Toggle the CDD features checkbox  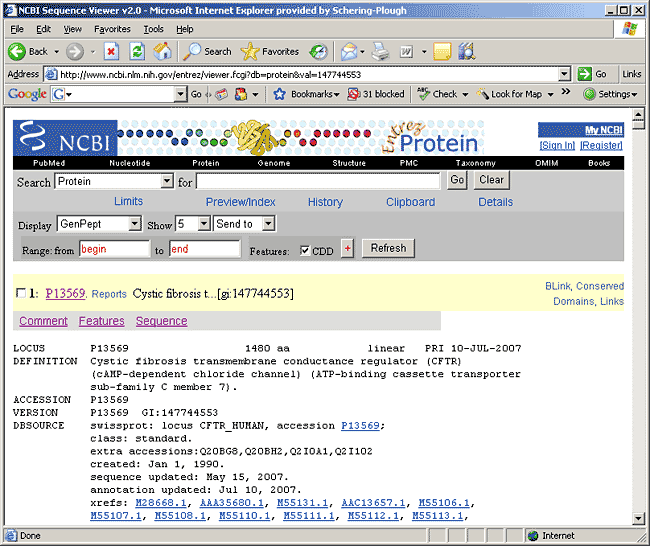[x=305, y=250]
